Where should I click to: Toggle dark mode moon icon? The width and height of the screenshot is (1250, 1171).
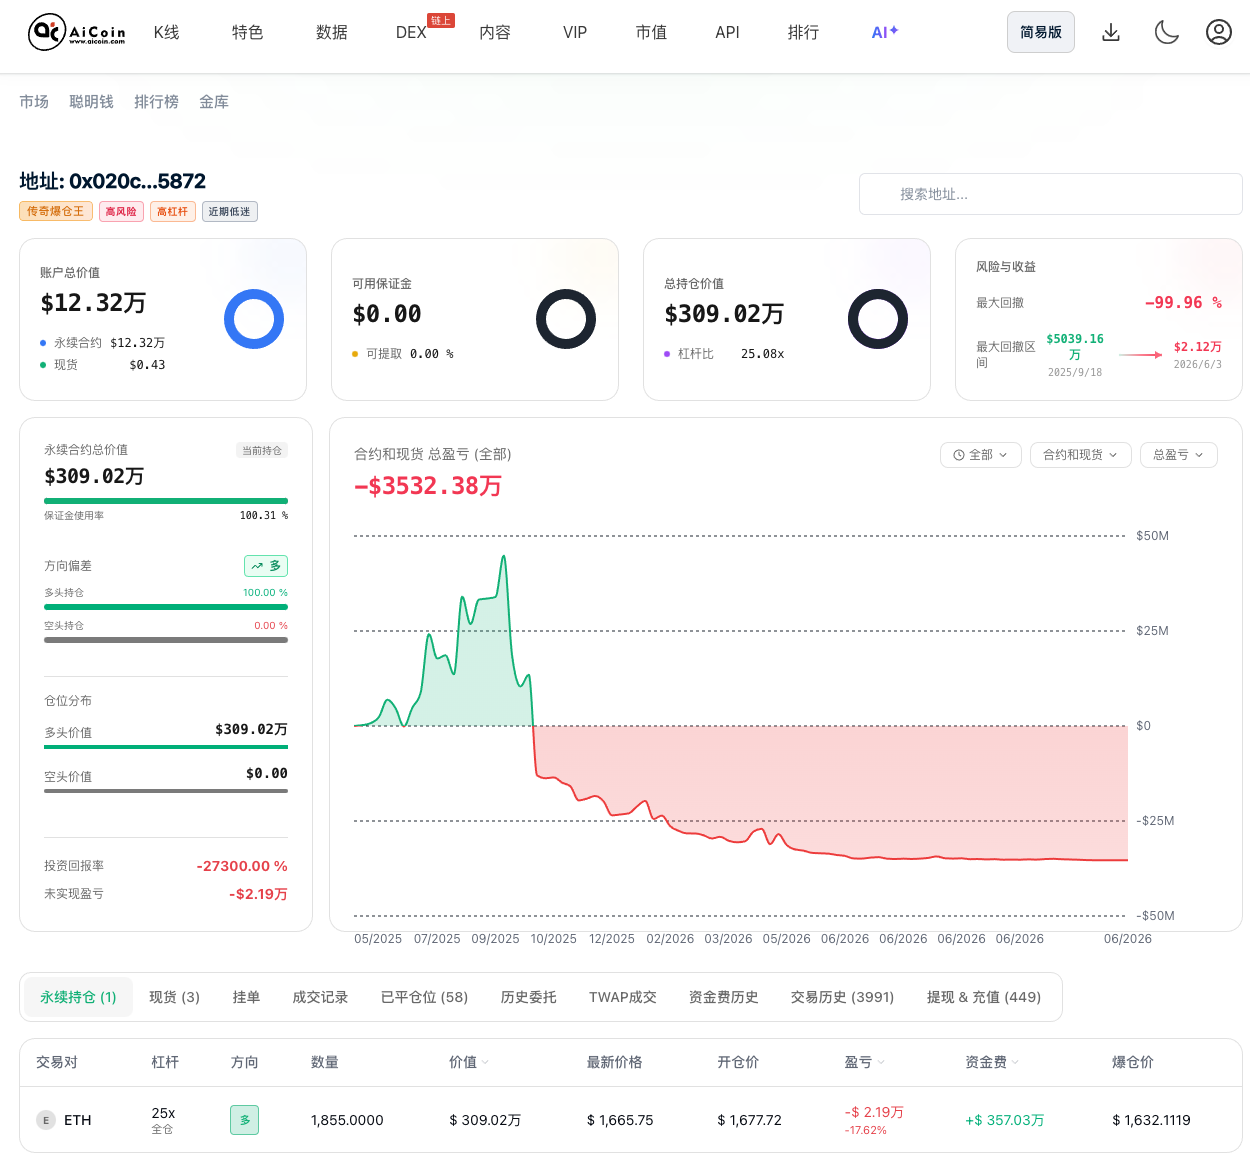tap(1166, 32)
